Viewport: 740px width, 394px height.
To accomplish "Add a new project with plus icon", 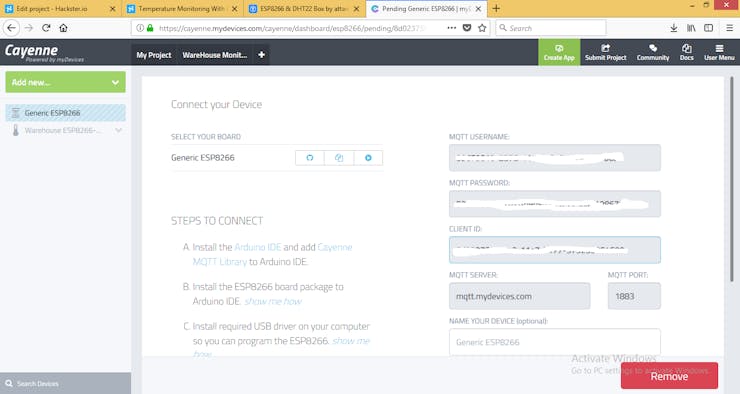I will click(261, 55).
